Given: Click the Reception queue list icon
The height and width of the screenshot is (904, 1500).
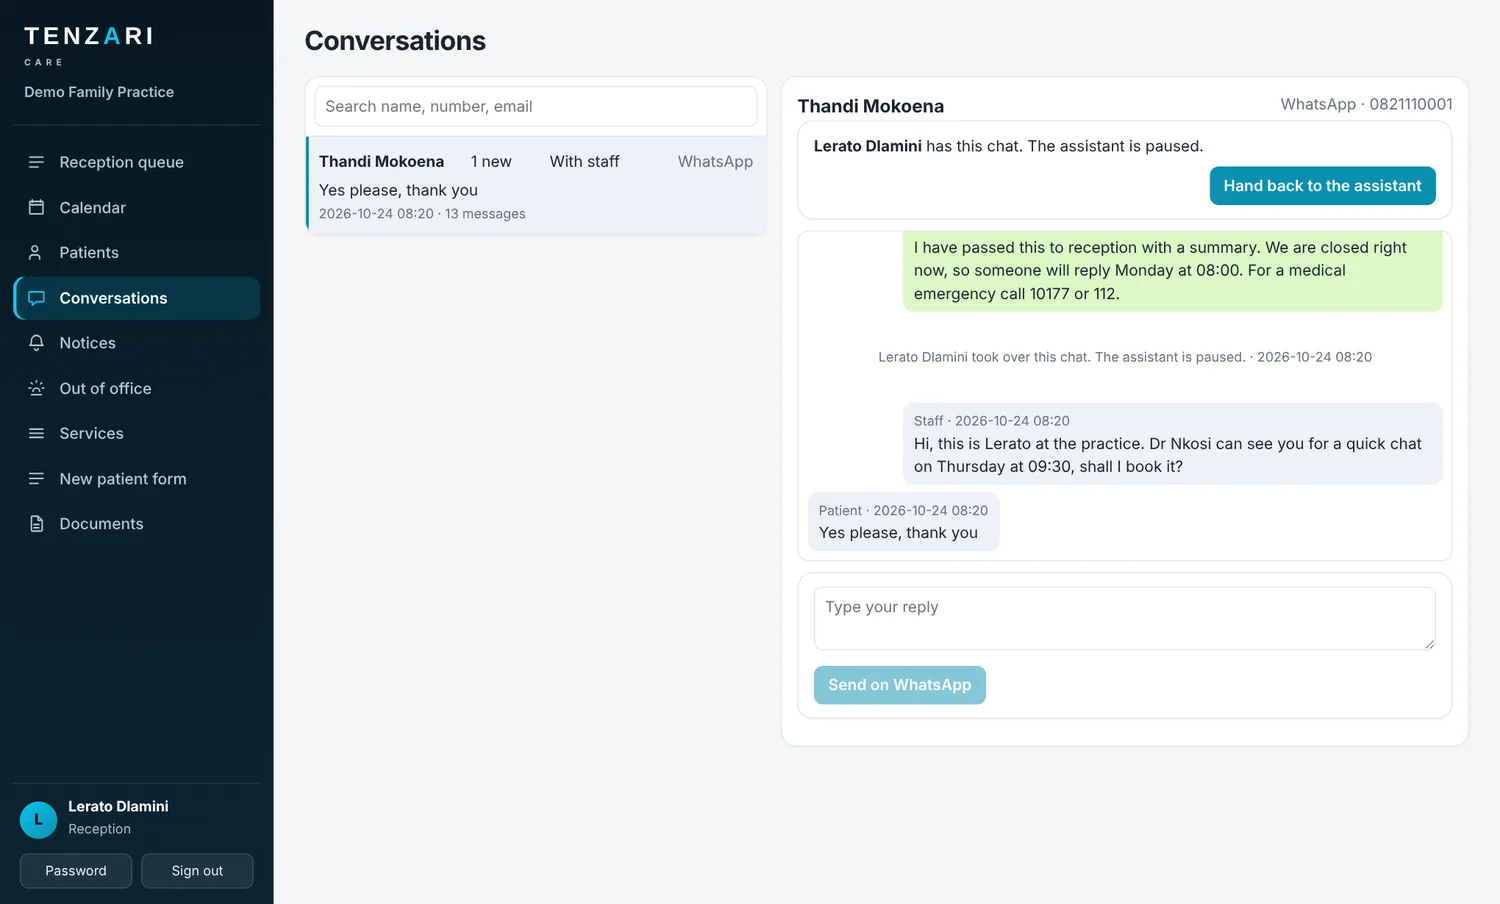Looking at the screenshot, I should coord(36,162).
